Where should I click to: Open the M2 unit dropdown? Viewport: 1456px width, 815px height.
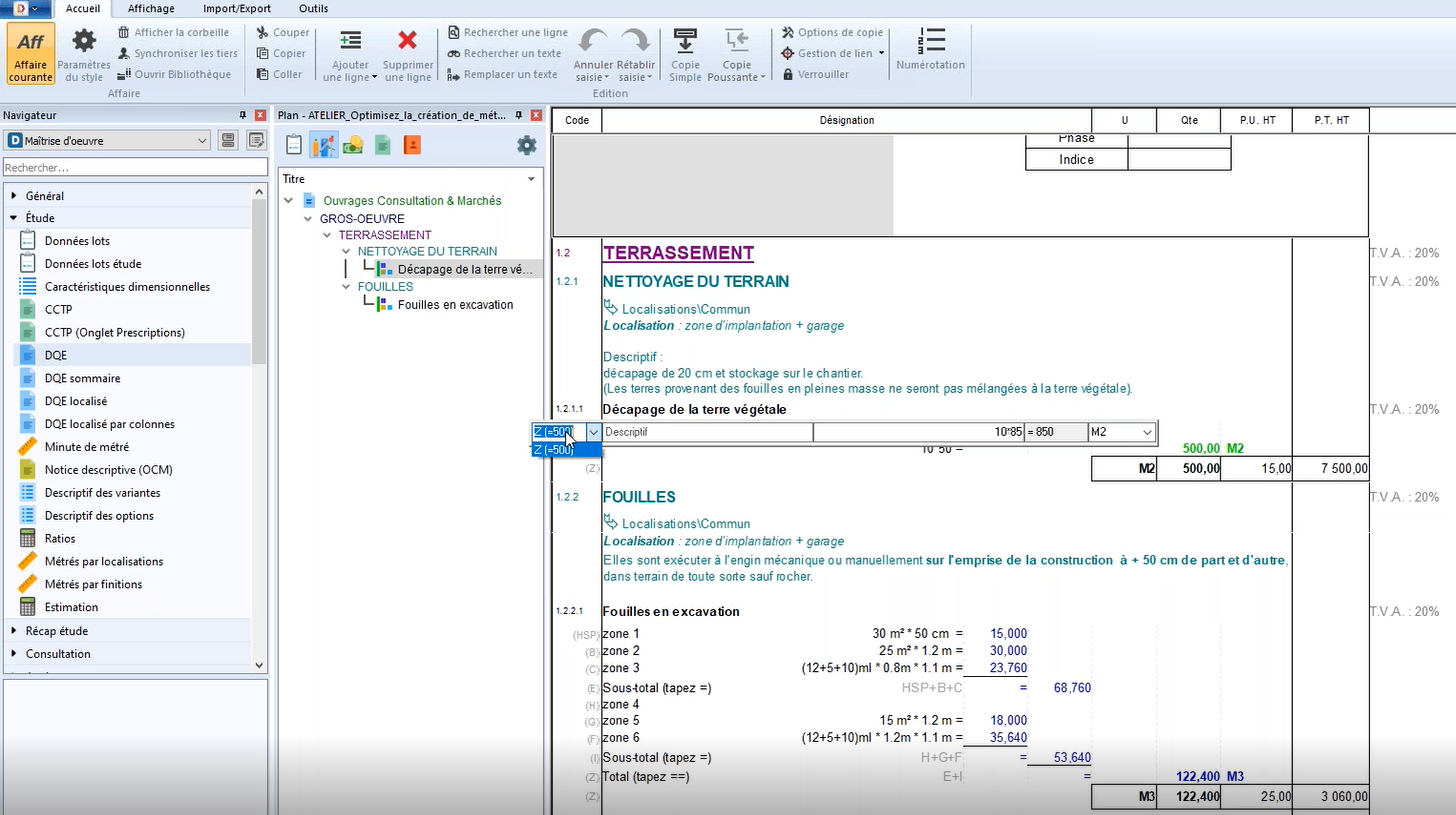coord(1123,432)
